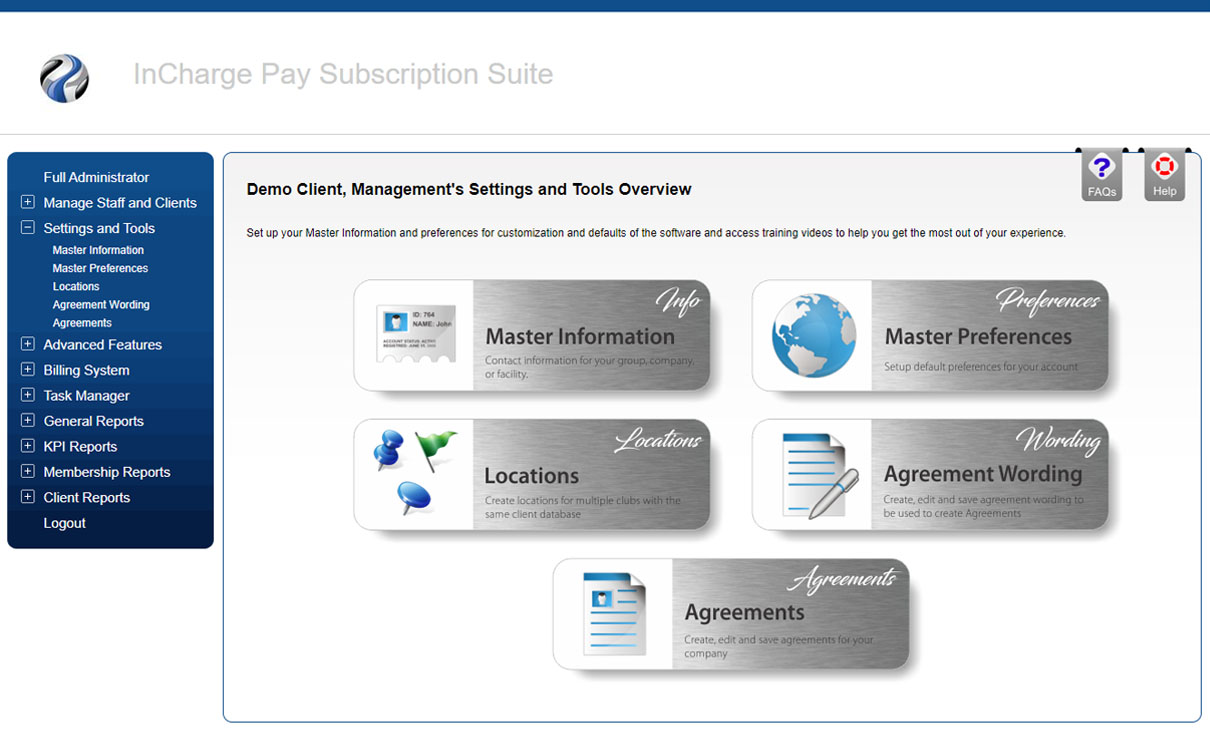Click the InCharge Pay Subscription Suite title
The width and height of the screenshot is (1210, 750).
343,74
